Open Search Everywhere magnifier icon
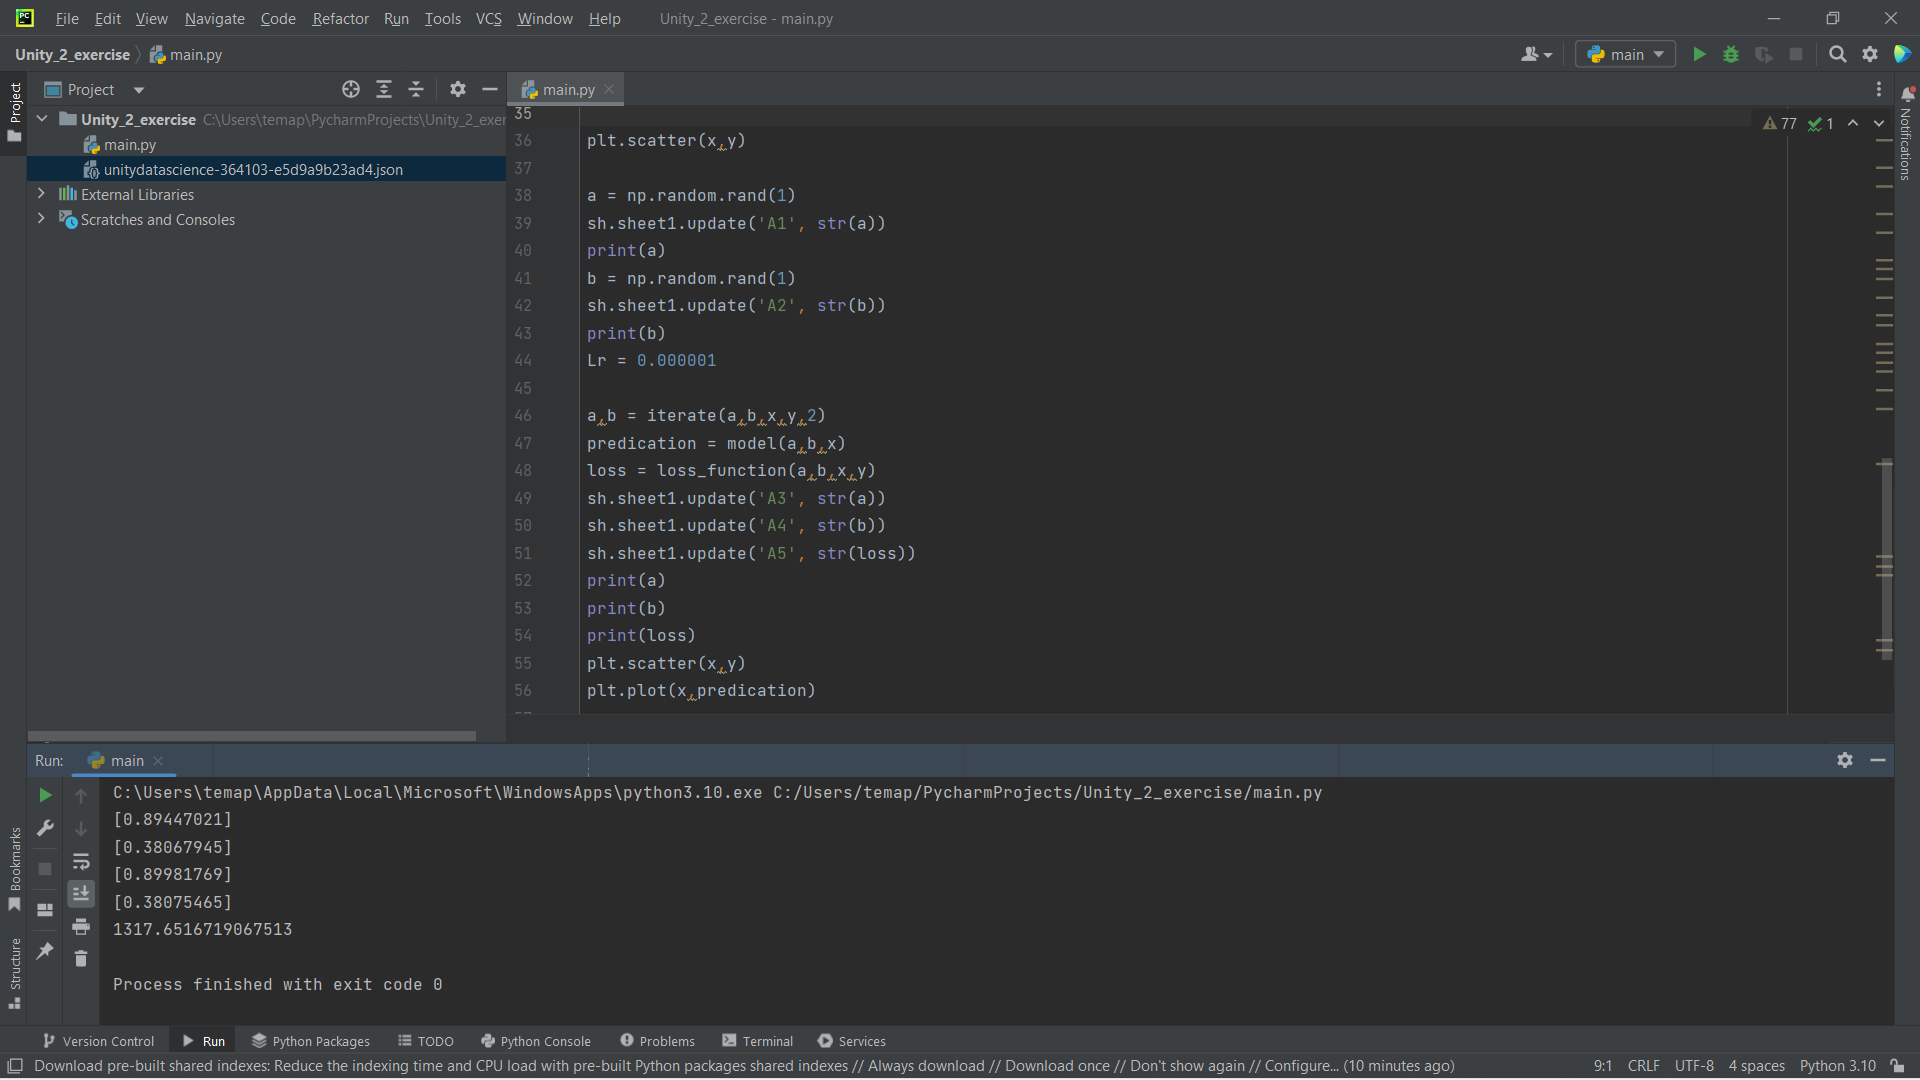This screenshot has width=1920, height=1080. coord(1838,55)
